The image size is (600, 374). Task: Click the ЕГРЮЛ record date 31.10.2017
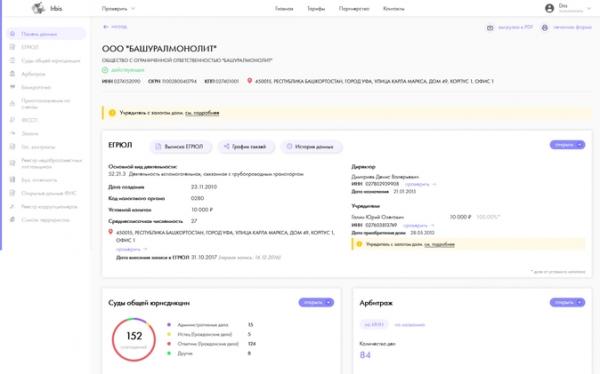204,257
